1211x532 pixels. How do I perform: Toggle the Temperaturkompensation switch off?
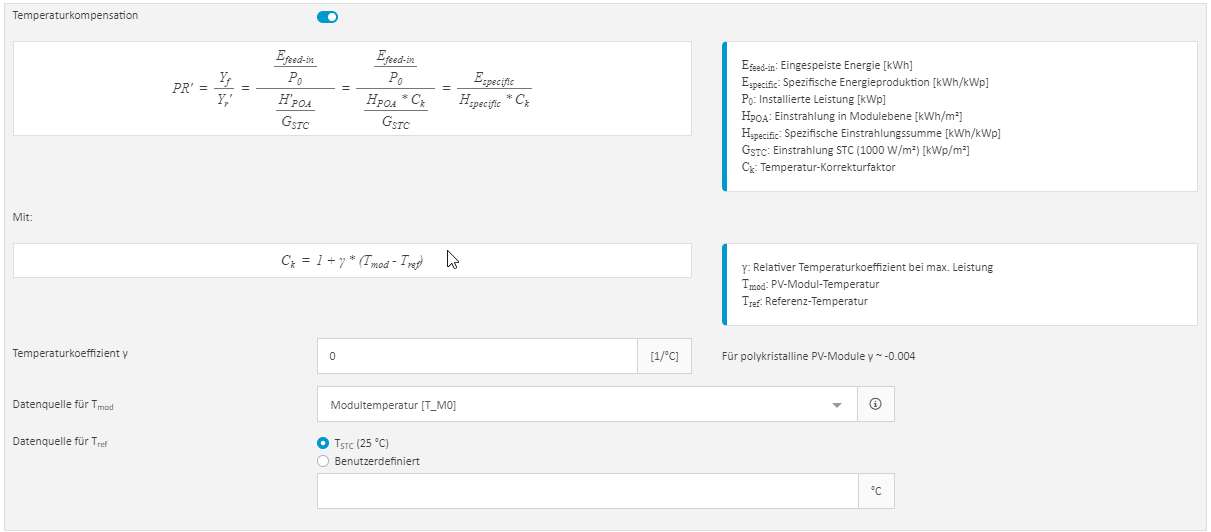click(328, 17)
